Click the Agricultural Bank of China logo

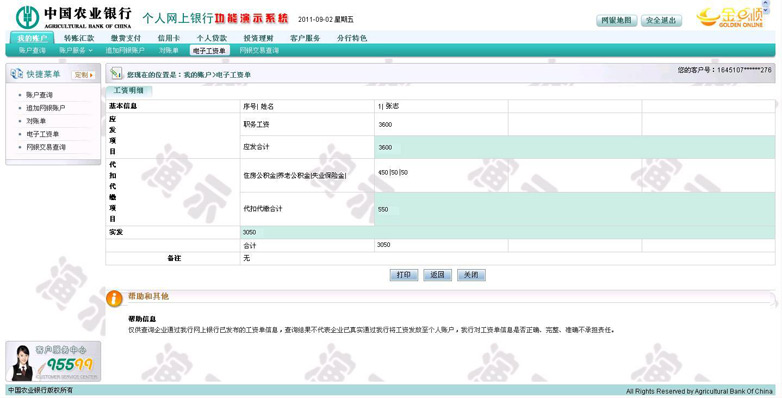[x=74, y=17]
